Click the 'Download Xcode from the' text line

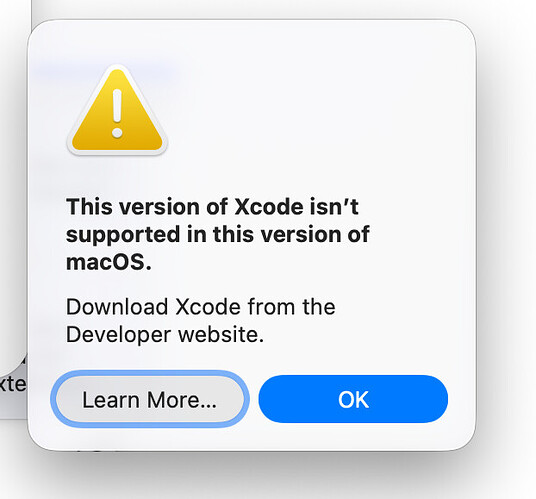pyautogui.click(x=201, y=307)
